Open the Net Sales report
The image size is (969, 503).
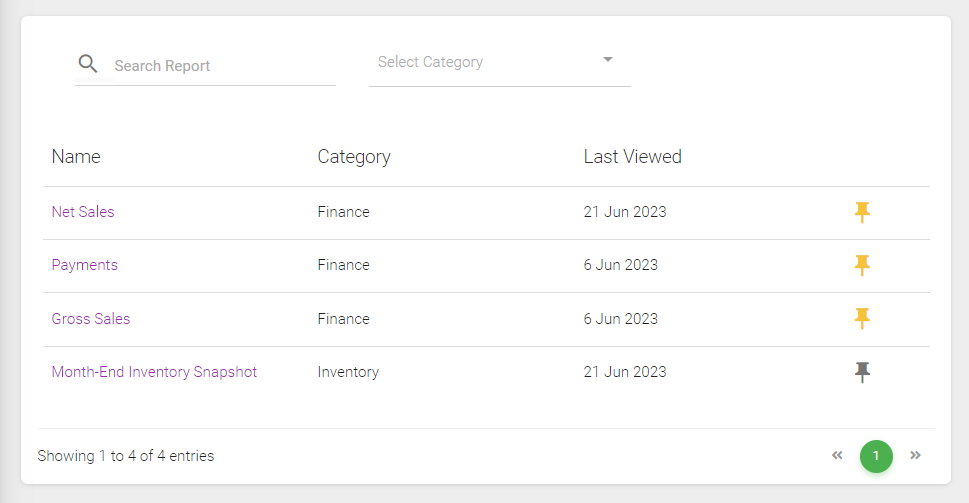[83, 212]
